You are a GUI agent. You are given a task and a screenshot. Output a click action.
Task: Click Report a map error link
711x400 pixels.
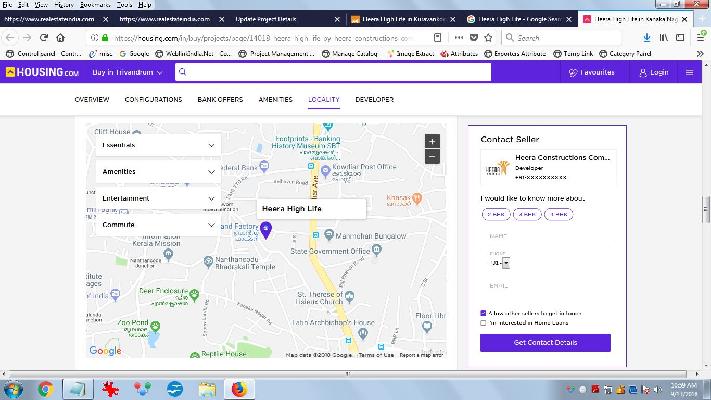(x=421, y=355)
